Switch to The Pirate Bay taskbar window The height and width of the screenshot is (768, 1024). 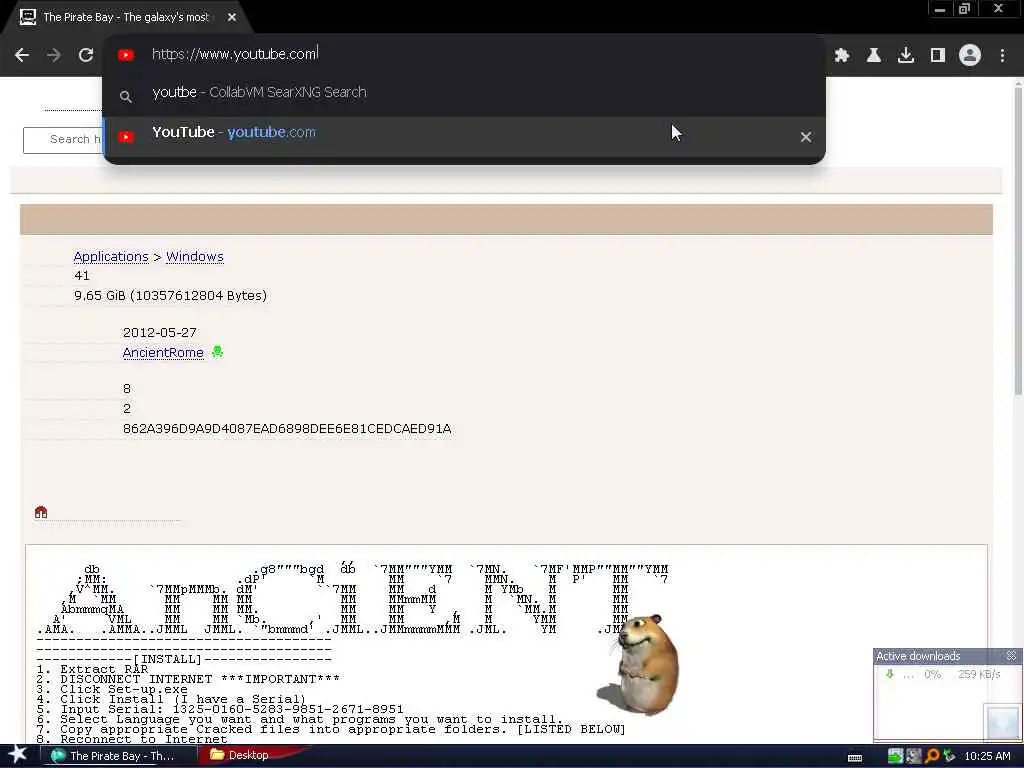(120, 756)
